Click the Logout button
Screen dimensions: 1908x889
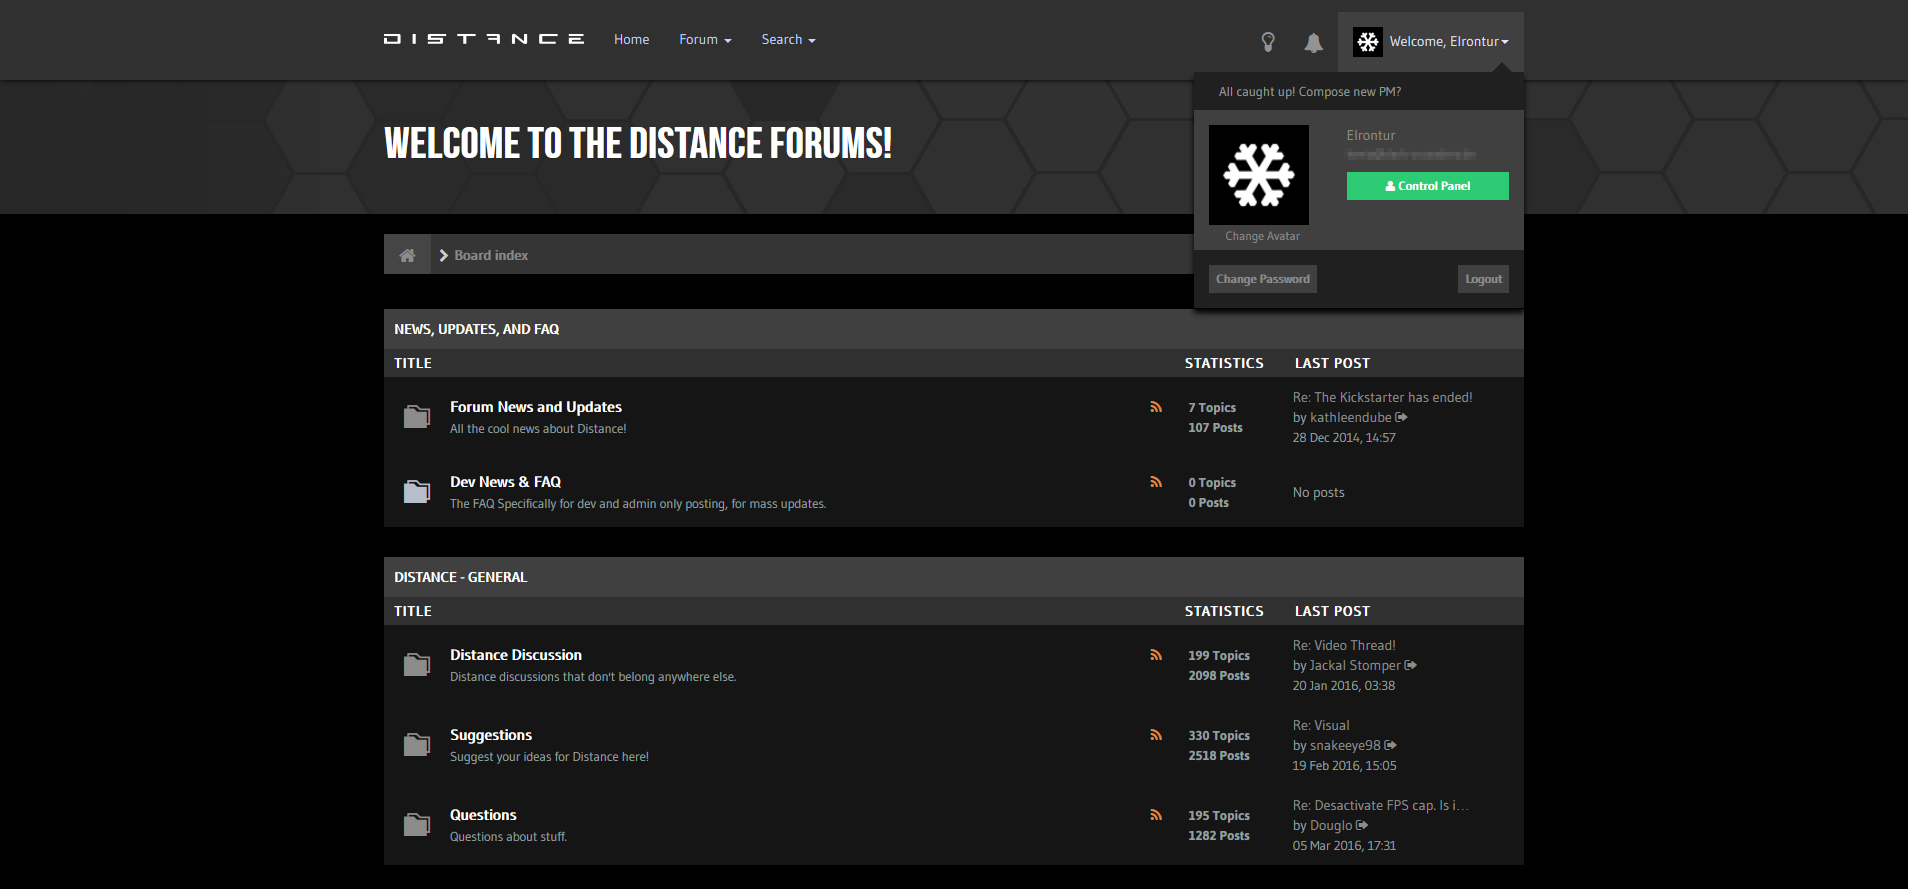1484,279
